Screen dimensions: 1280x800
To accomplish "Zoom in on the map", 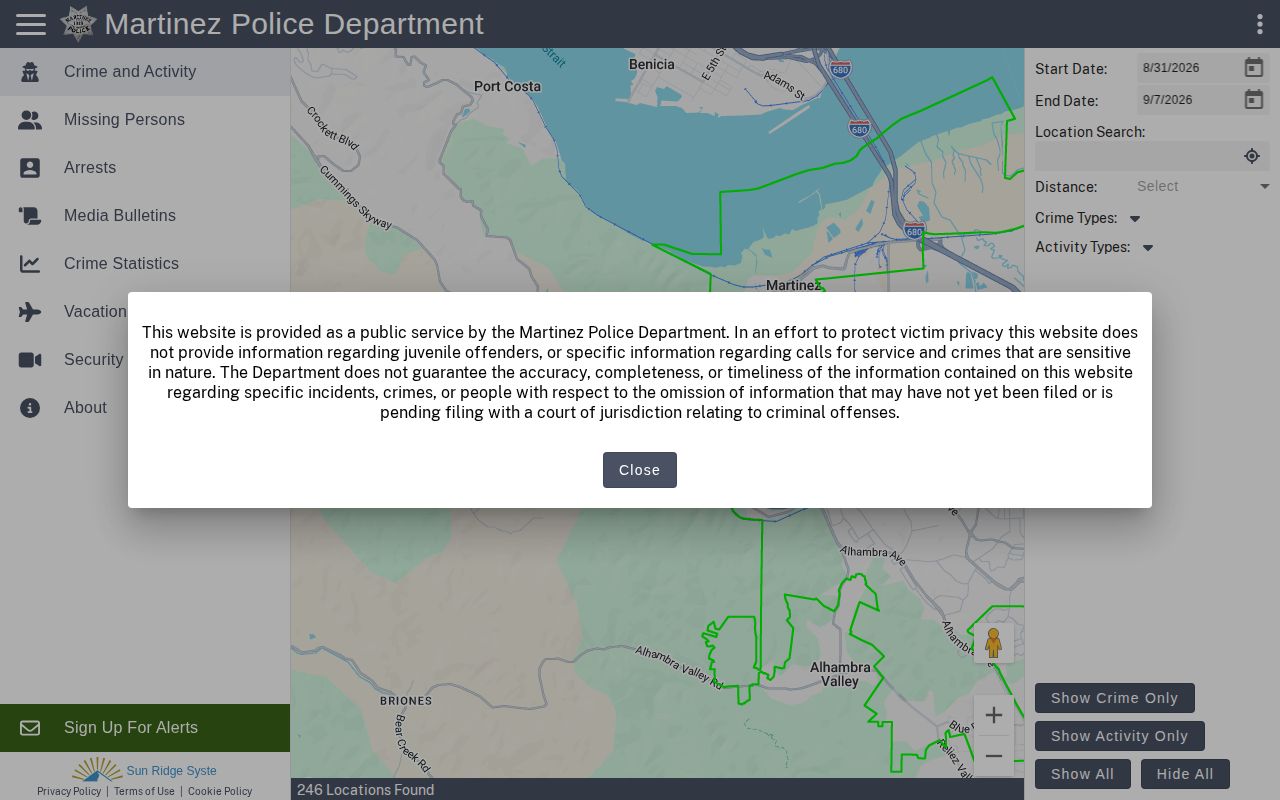I will point(993,715).
